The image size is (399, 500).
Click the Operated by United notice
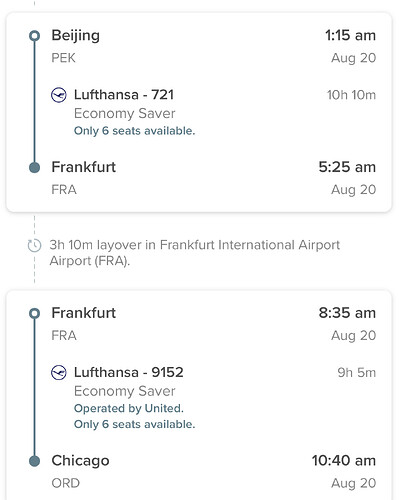pyautogui.click(x=129, y=408)
